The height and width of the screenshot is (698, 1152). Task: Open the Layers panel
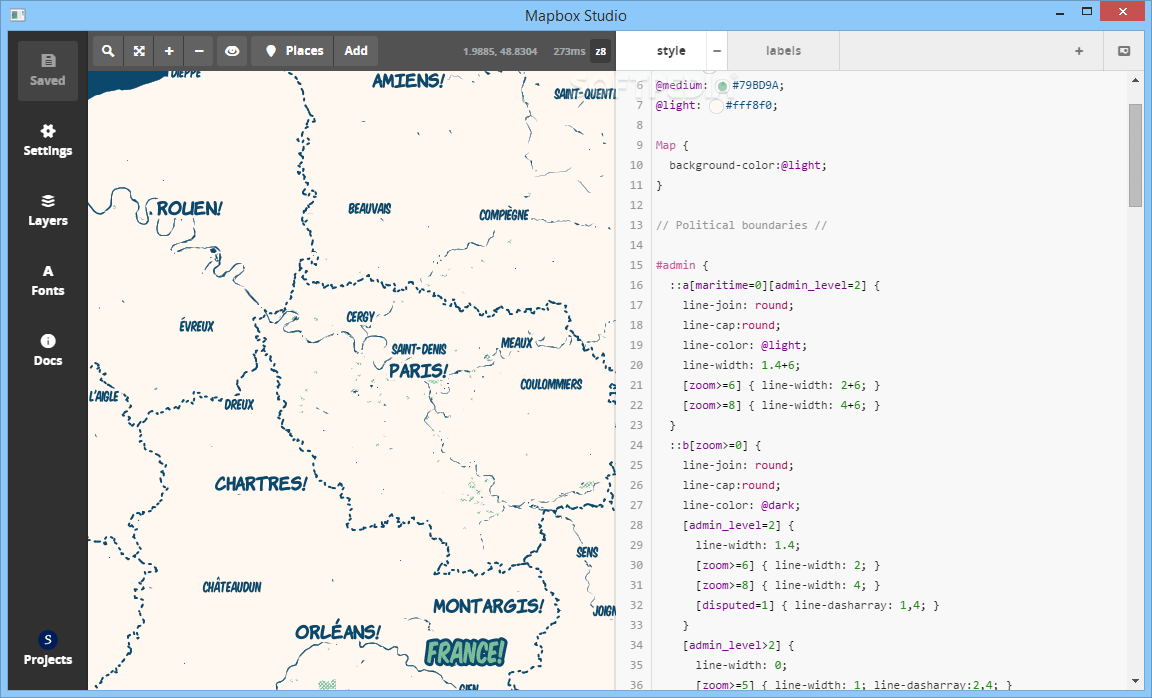(48, 210)
